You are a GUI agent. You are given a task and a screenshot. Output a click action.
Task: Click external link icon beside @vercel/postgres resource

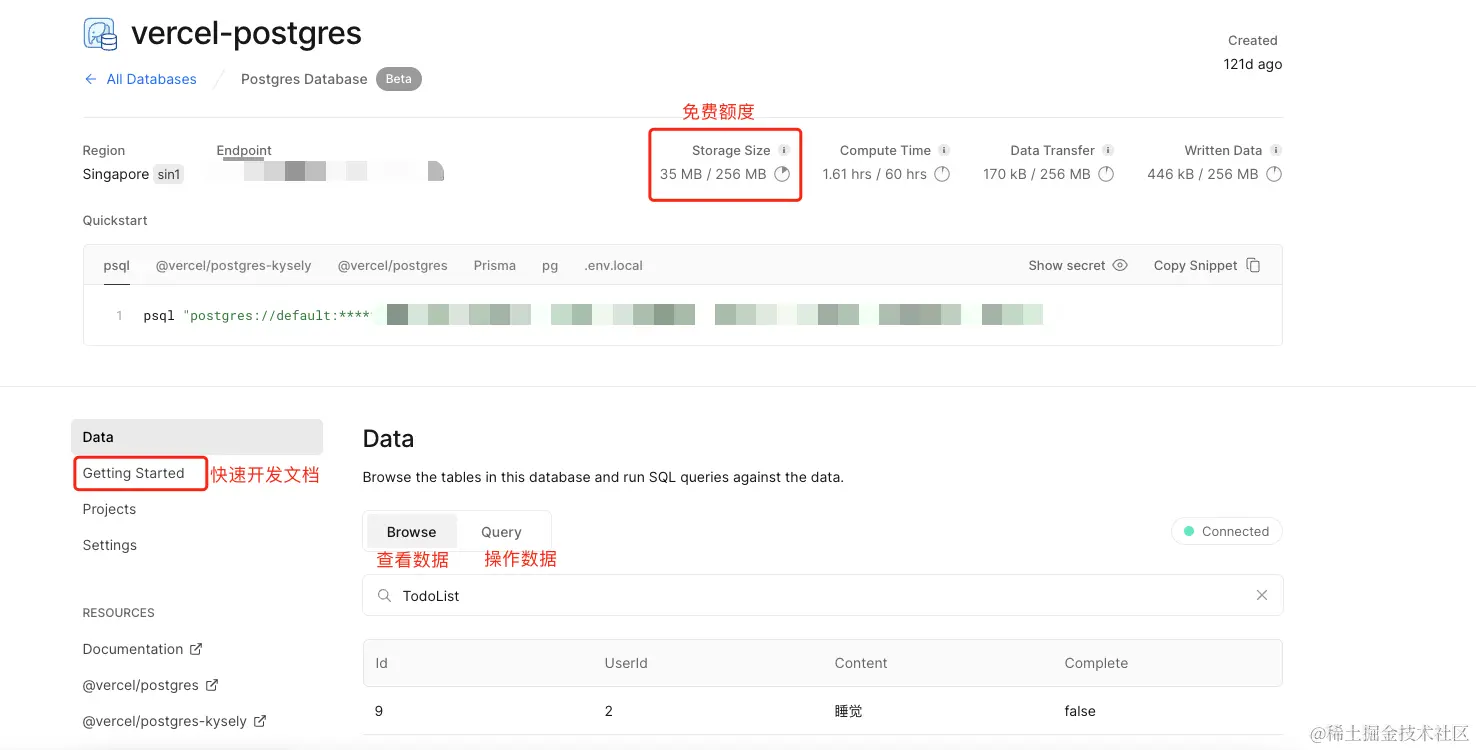click(x=212, y=685)
